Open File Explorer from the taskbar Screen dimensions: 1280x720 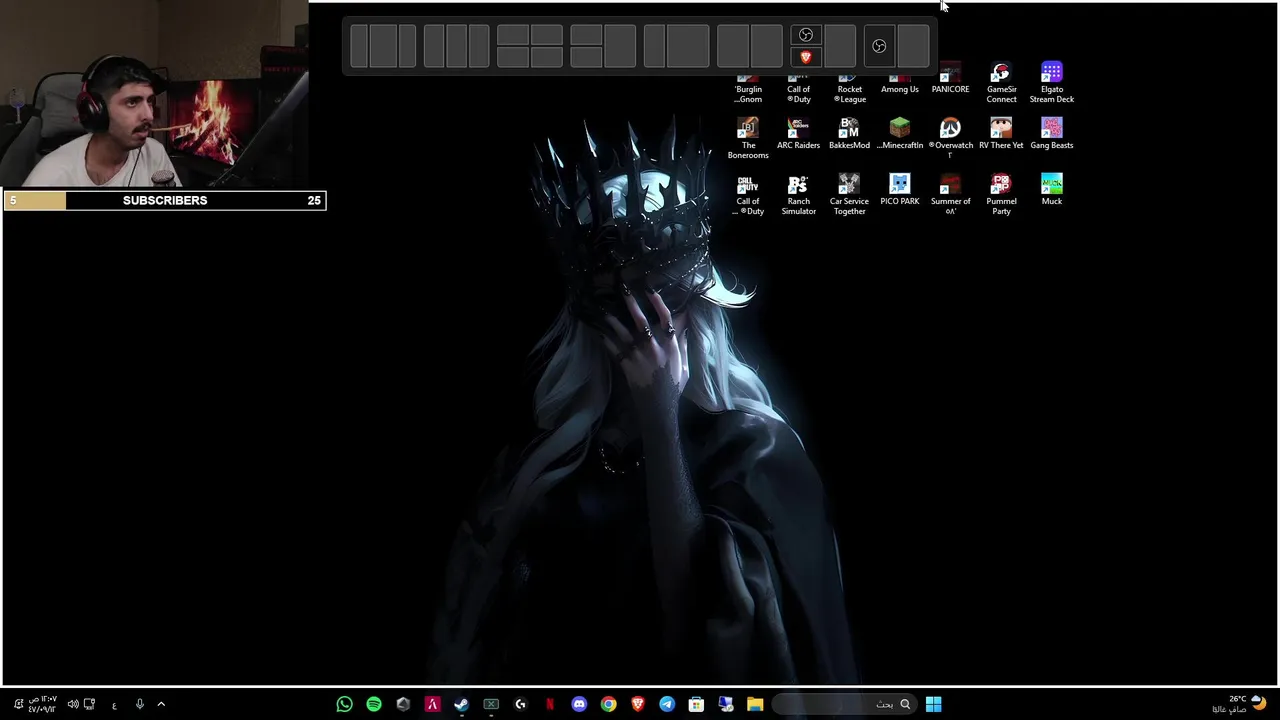(x=755, y=704)
